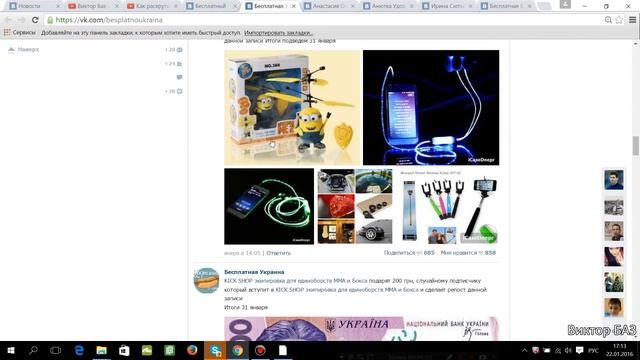Open Skype from the taskbar
Screen dimensions: 640x360
(215, 350)
